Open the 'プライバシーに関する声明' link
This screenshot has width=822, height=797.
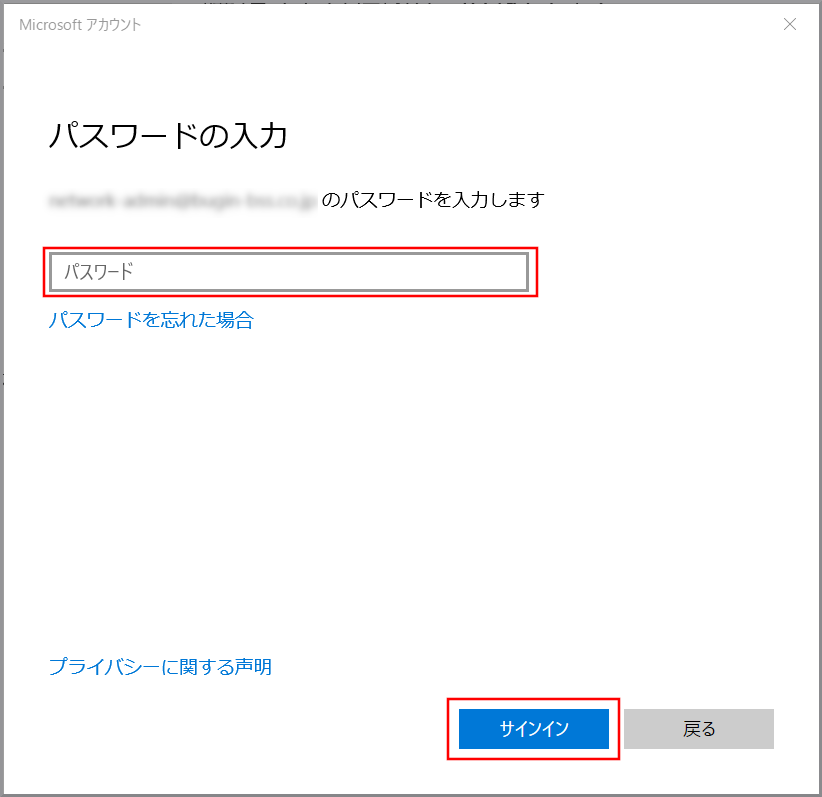coord(160,667)
